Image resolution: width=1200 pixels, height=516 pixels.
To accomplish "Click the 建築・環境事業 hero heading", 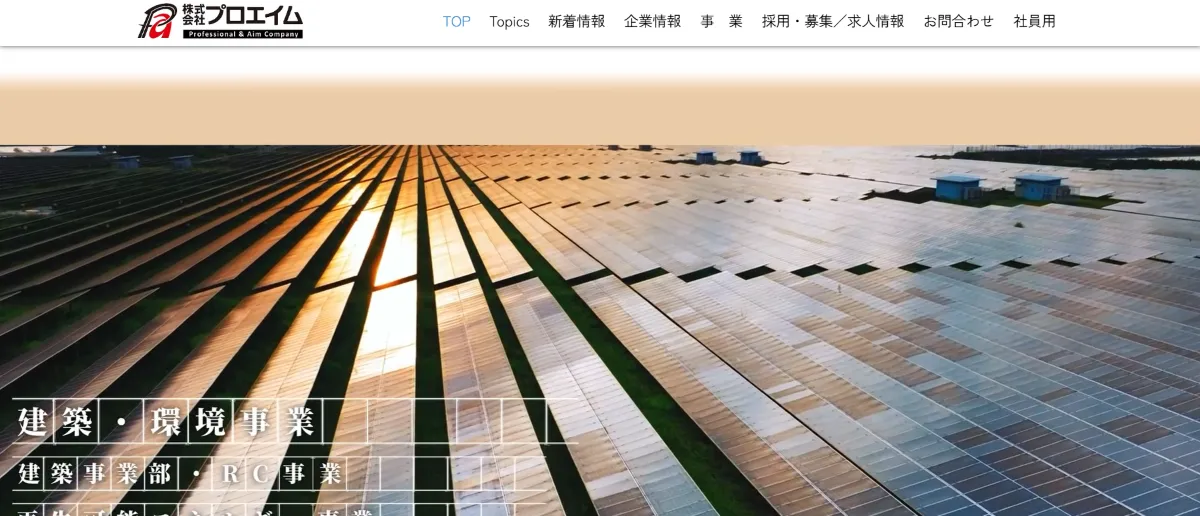I will (166, 421).
